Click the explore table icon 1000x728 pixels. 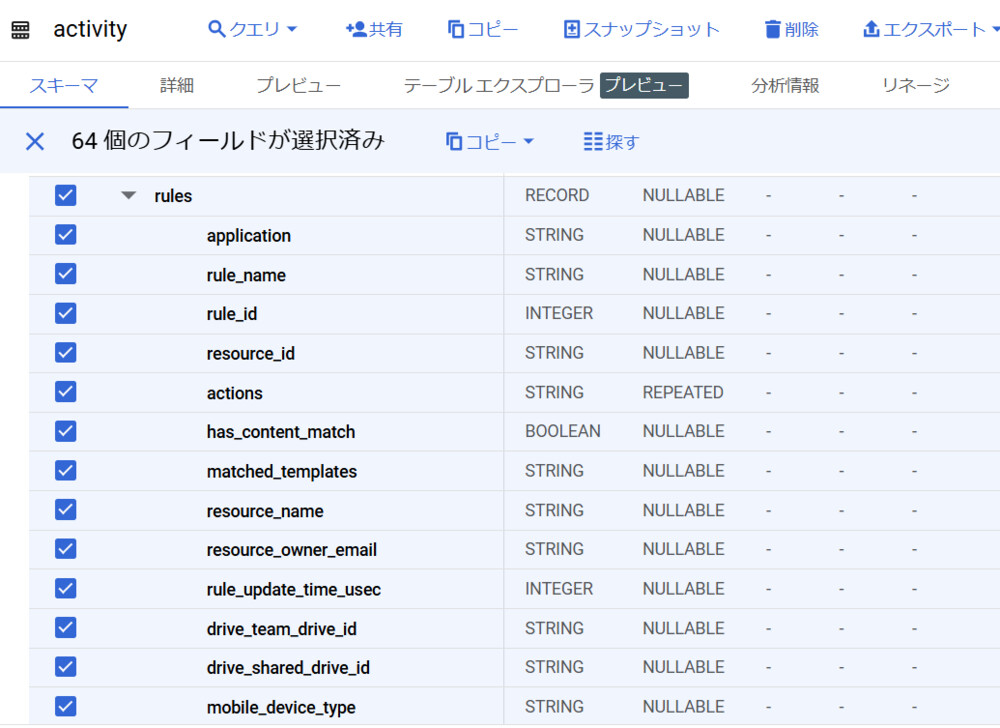[594, 141]
